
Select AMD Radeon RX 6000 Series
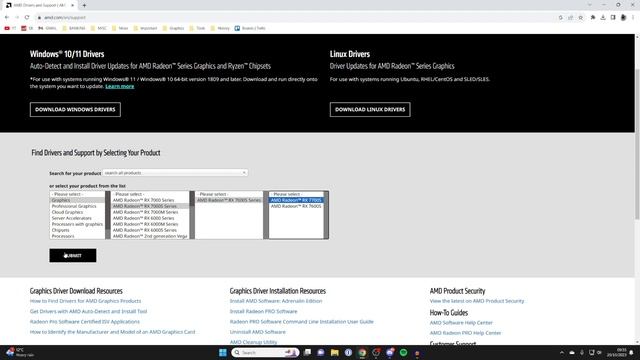[x=150, y=218]
